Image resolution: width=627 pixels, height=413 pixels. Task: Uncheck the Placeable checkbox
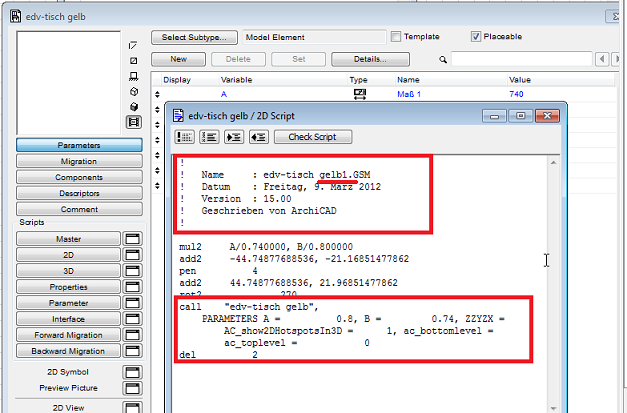coord(475,37)
